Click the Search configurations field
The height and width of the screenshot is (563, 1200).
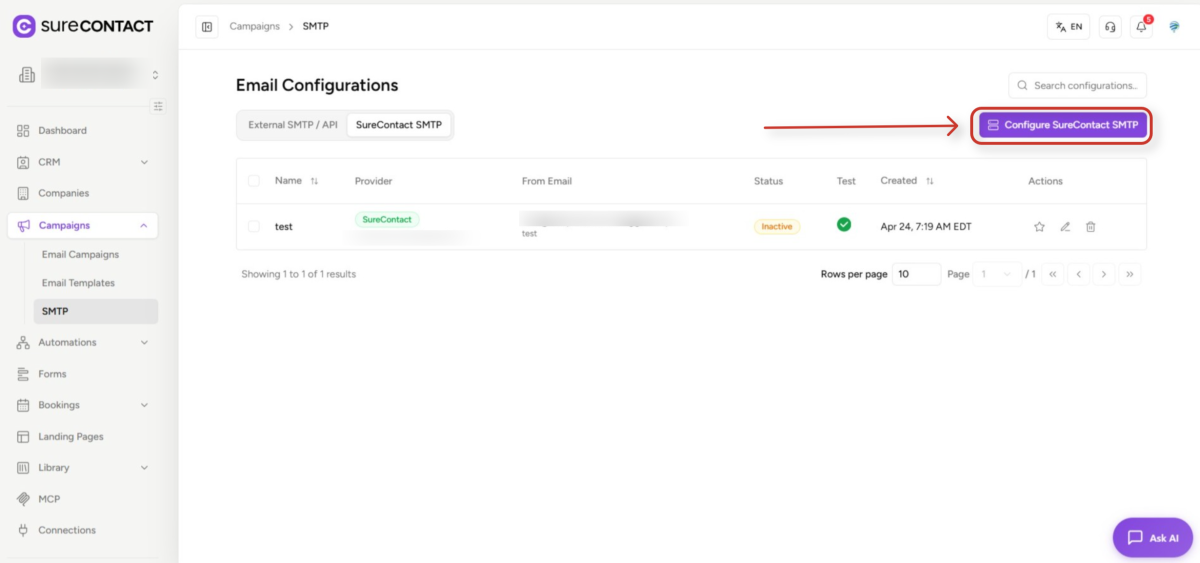[x=1078, y=85]
